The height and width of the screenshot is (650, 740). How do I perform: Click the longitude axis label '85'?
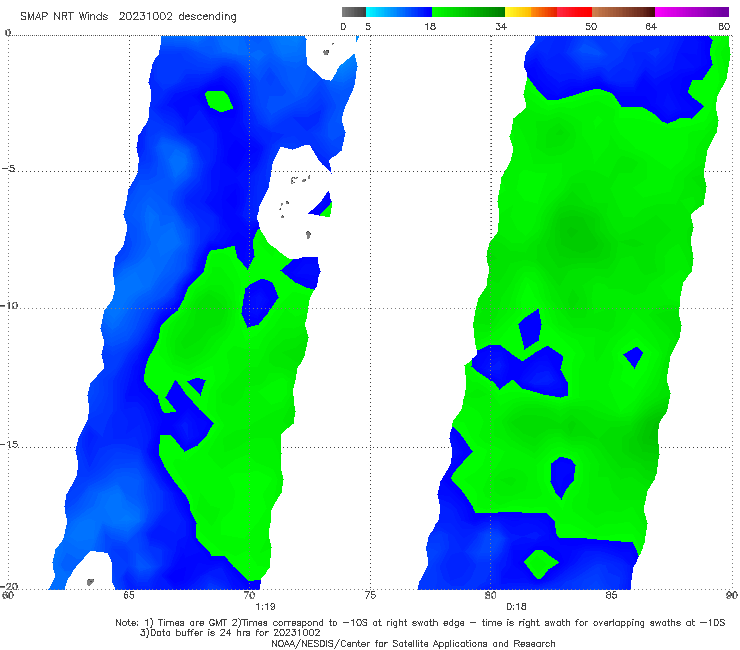(611, 595)
